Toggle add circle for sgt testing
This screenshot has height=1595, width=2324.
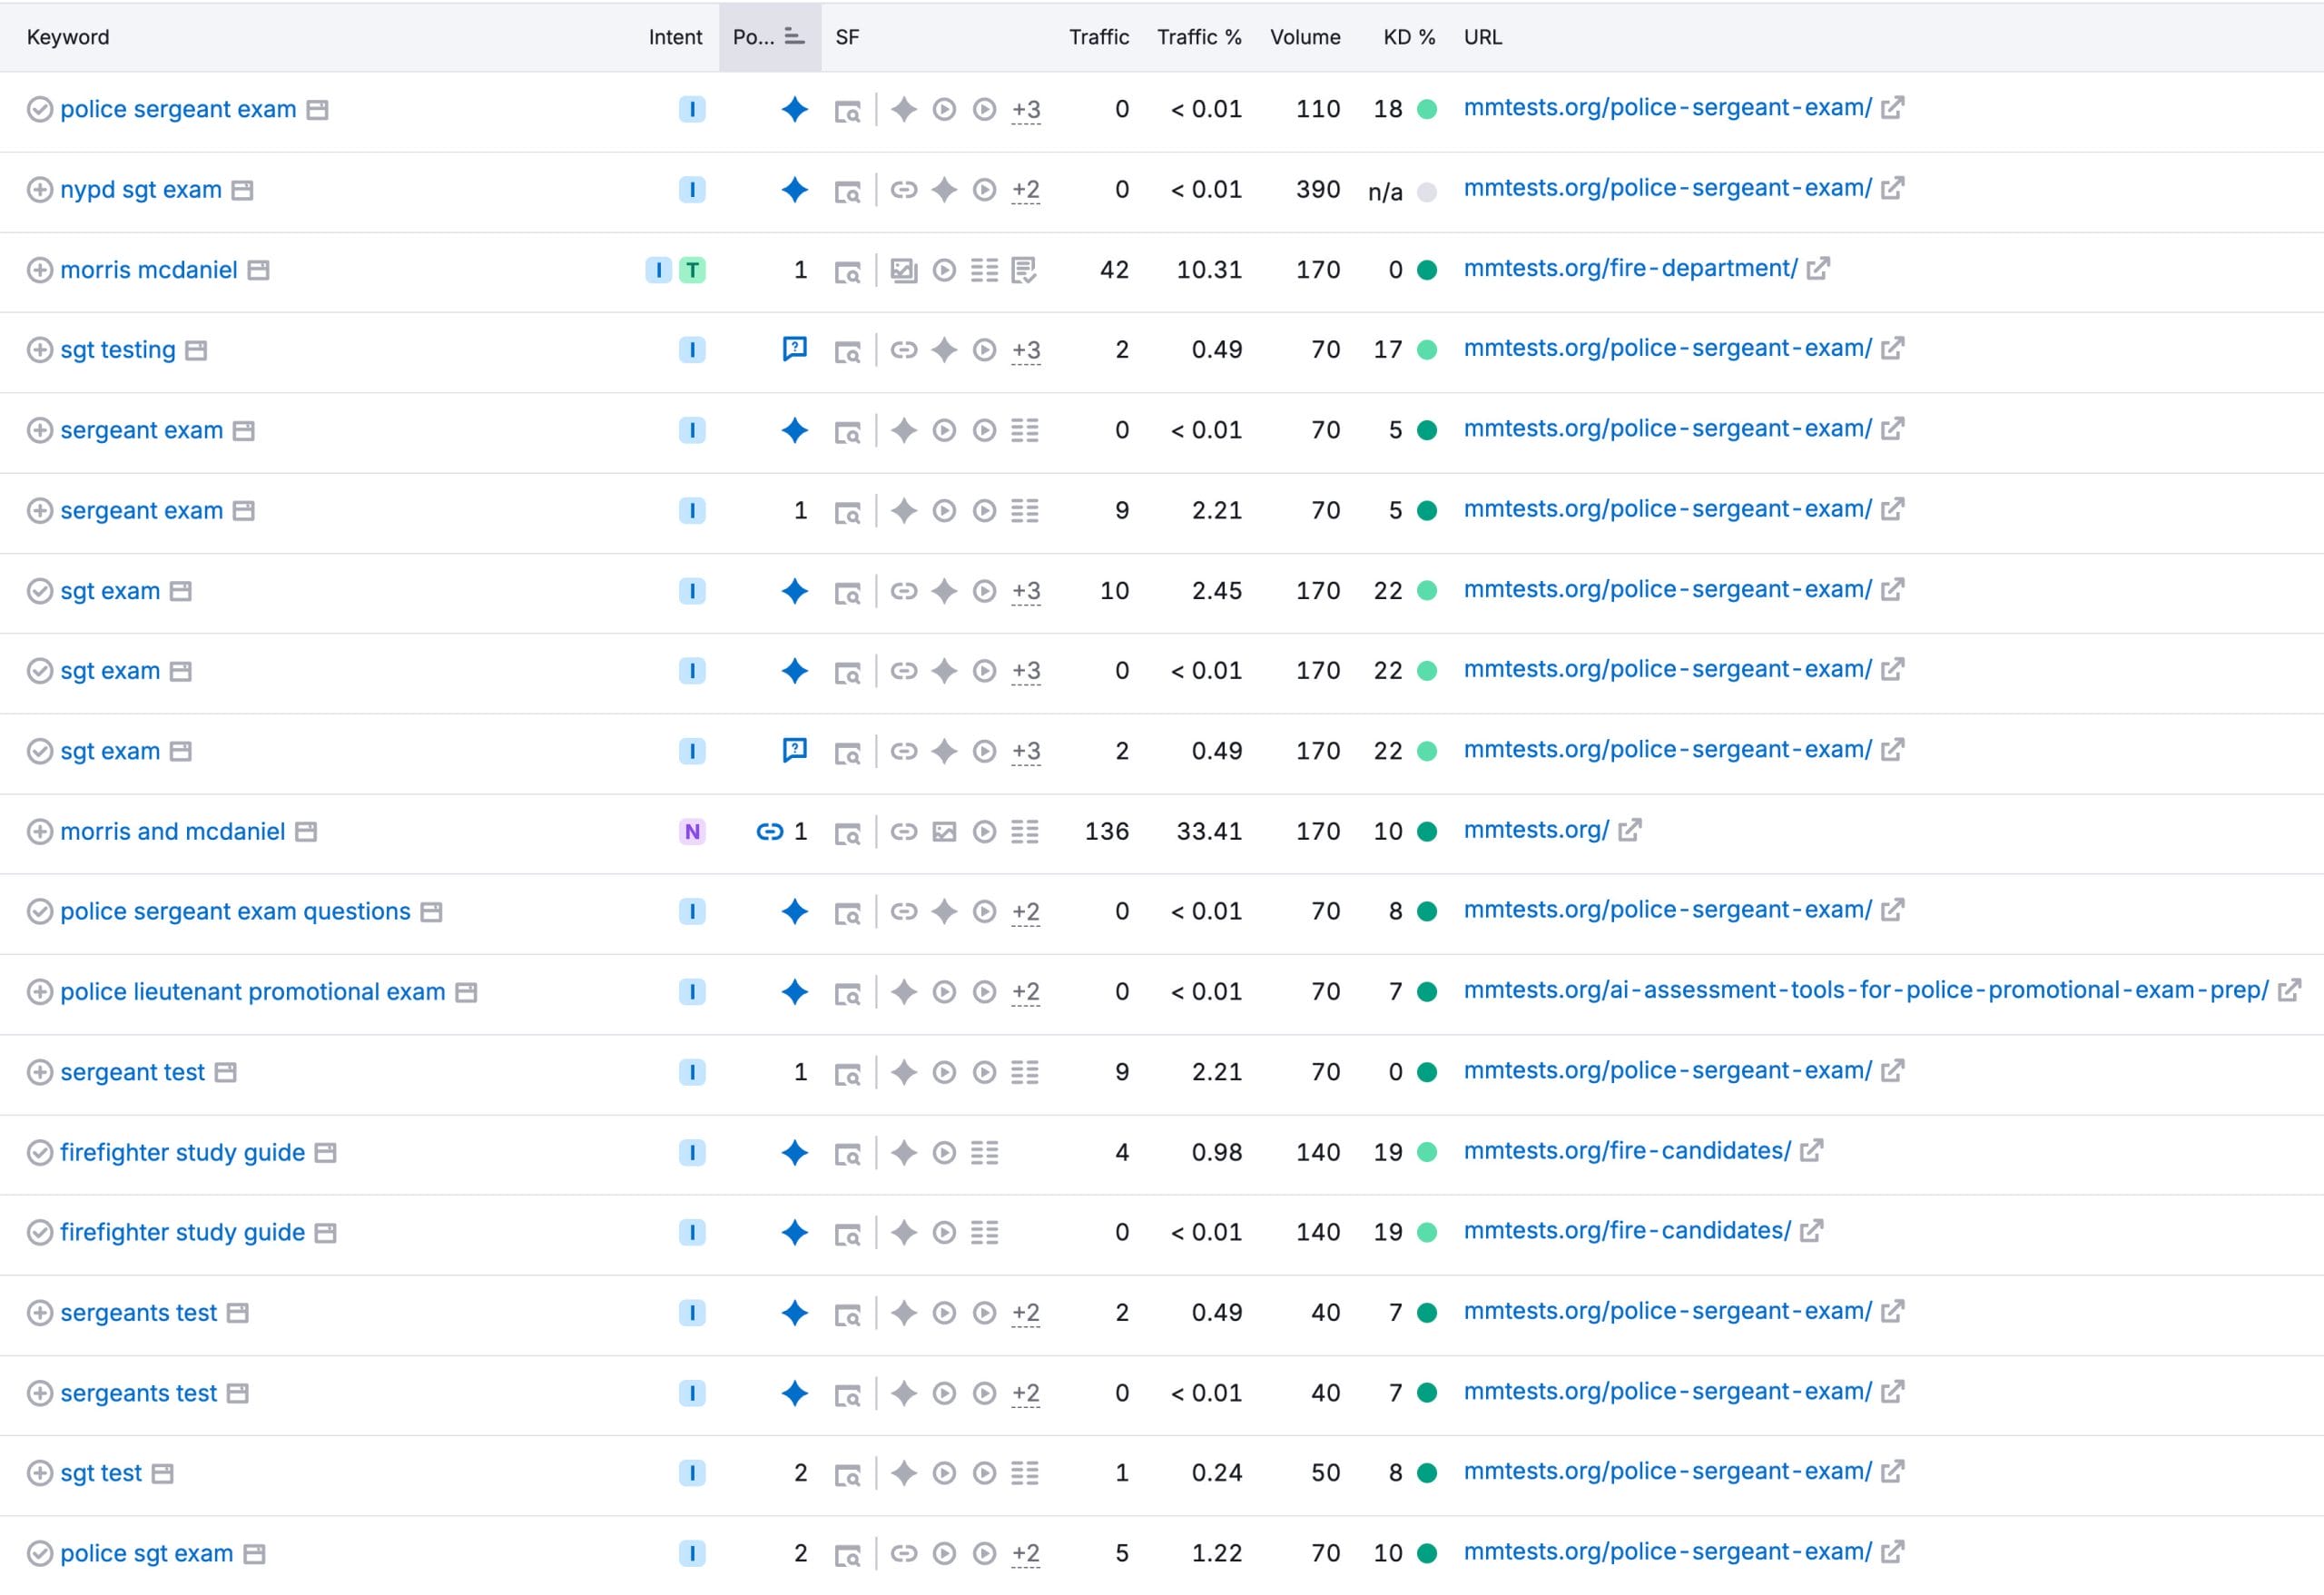pyautogui.click(x=39, y=350)
